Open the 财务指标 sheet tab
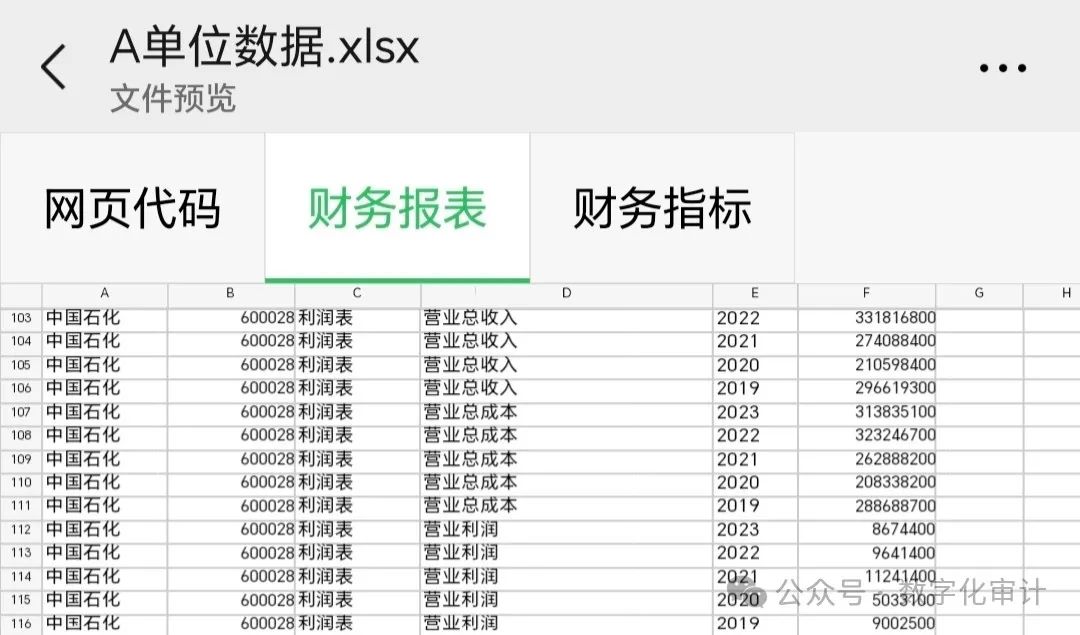The image size is (1080, 635). [662, 208]
